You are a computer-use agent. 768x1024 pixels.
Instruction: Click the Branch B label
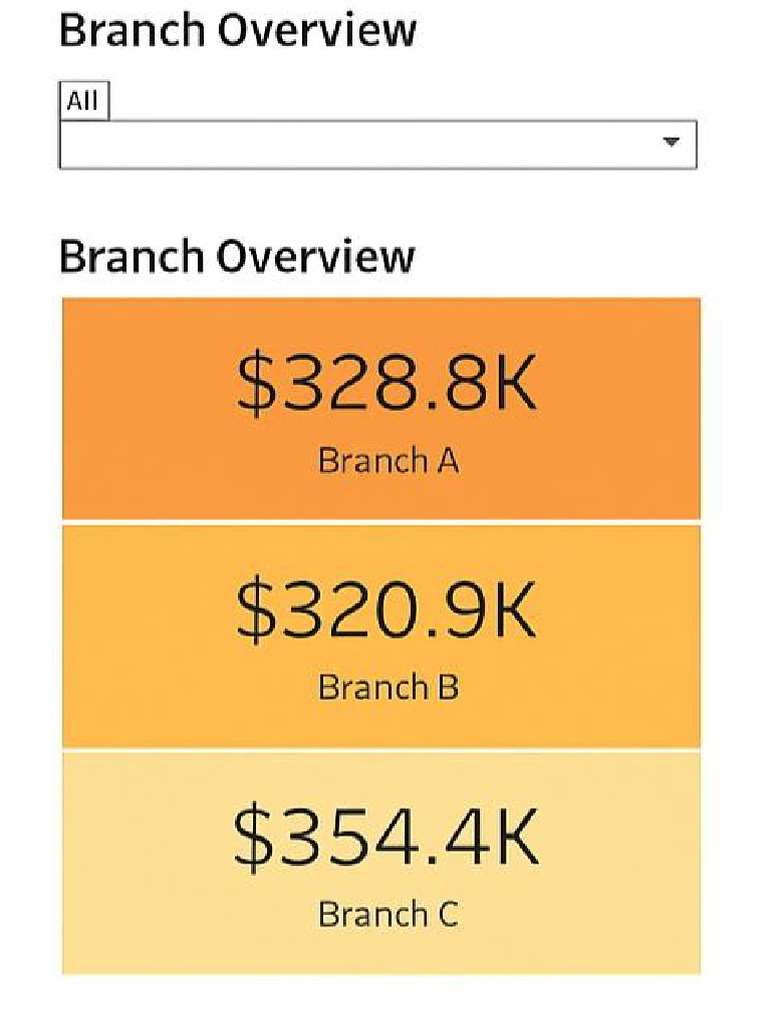coord(388,687)
